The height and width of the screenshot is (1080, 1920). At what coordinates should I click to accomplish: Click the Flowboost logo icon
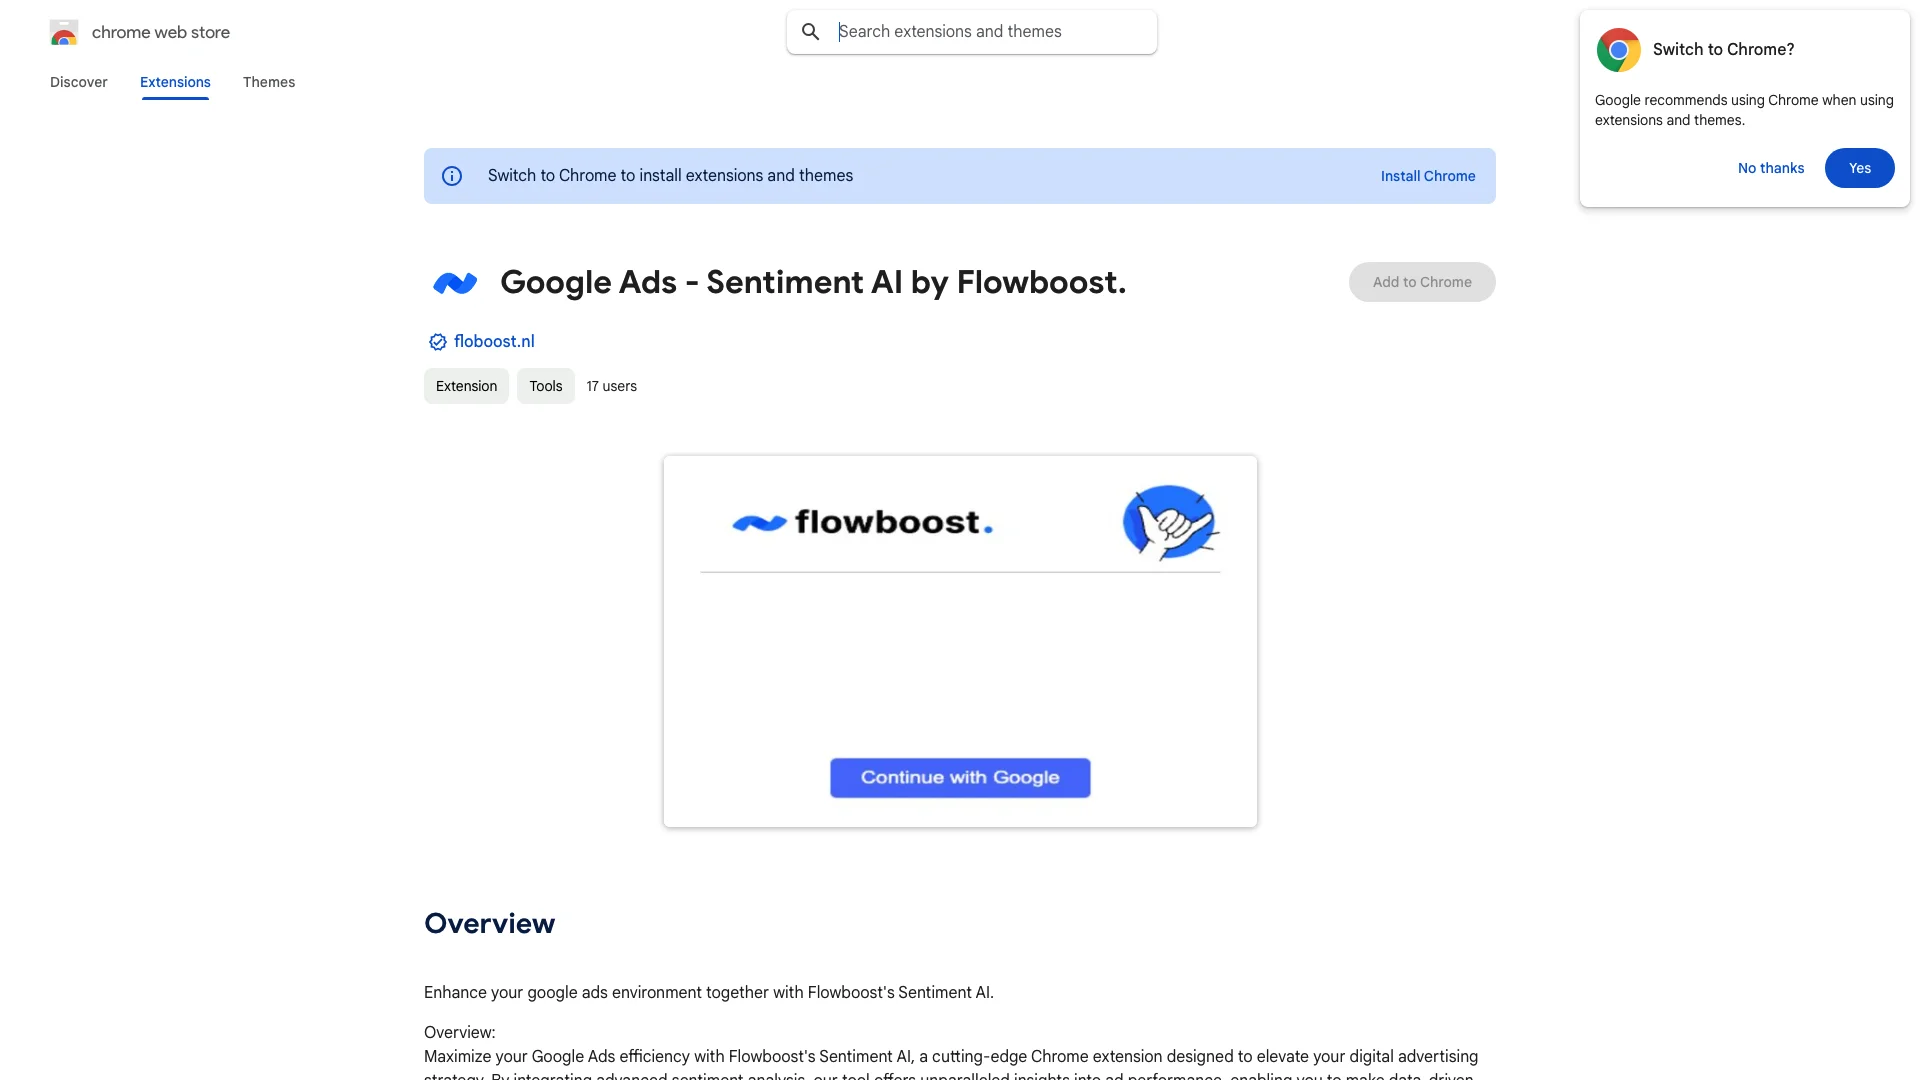coord(454,282)
